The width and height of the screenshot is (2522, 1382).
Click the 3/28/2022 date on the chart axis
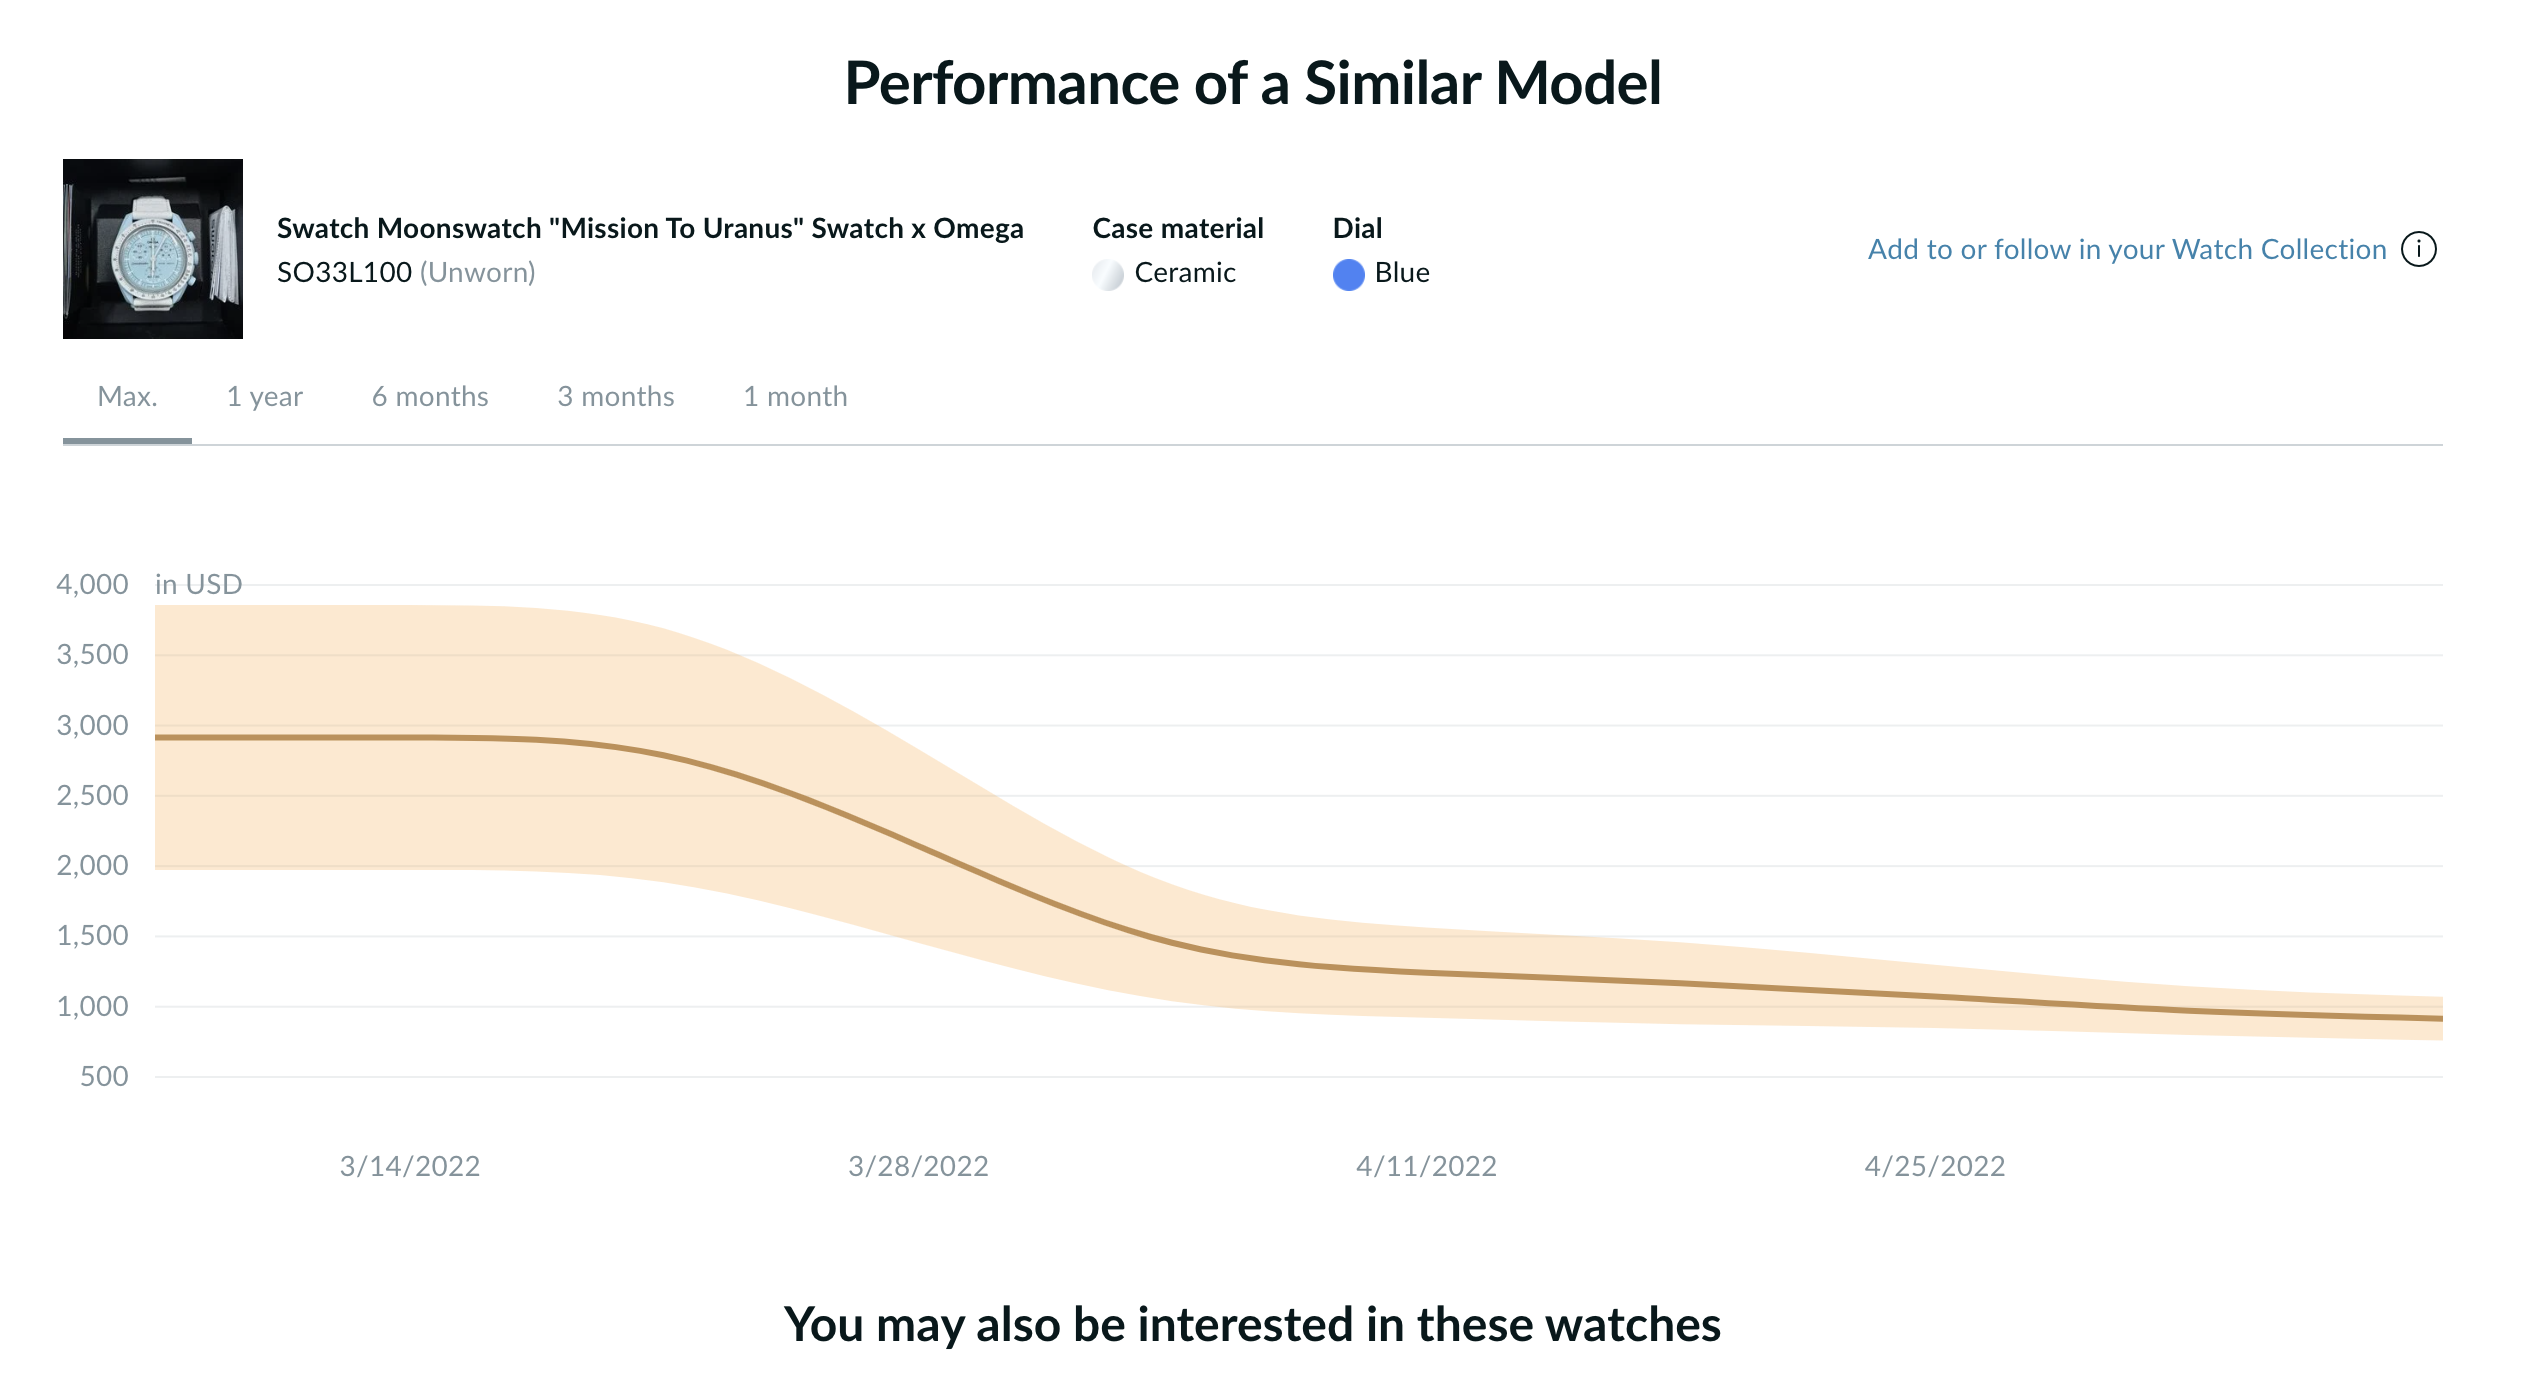[918, 1166]
